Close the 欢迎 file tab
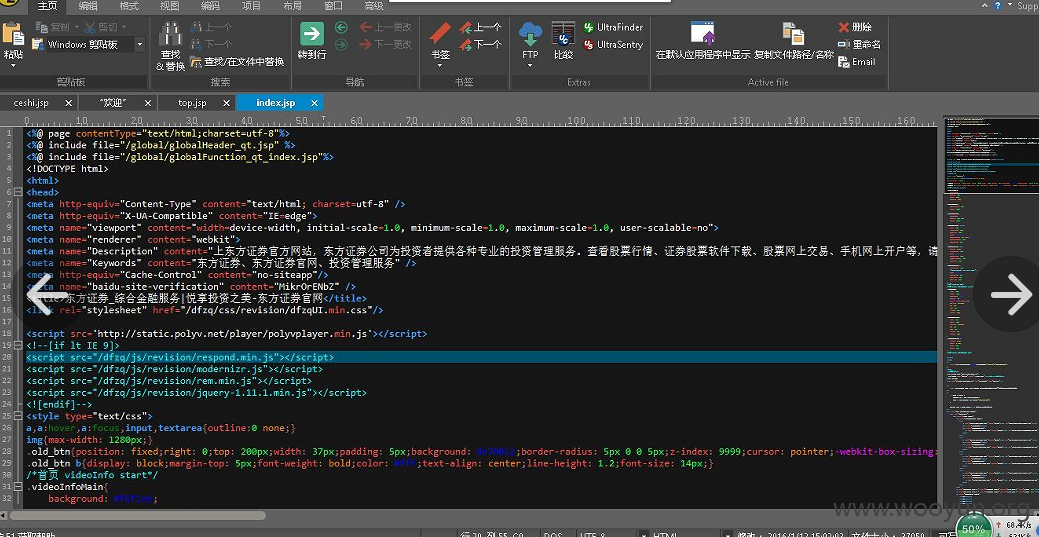This screenshot has width=1039, height=537. pyautogui.click(x=148, y=103)
